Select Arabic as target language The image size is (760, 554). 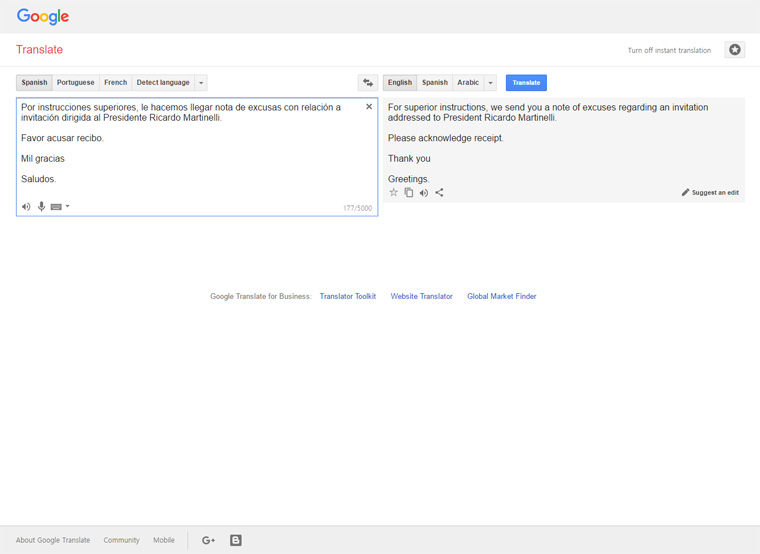tap(468, 82)
